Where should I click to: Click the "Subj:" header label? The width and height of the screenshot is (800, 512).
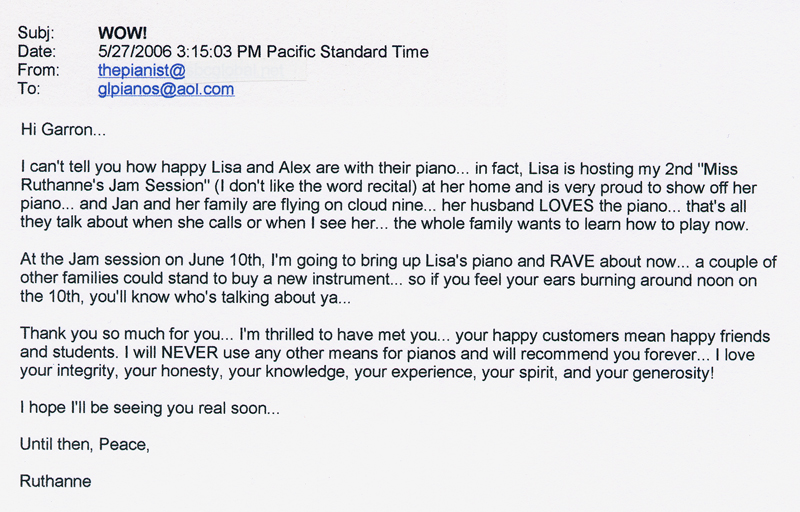pyautogui.click(x=37, y=31)
